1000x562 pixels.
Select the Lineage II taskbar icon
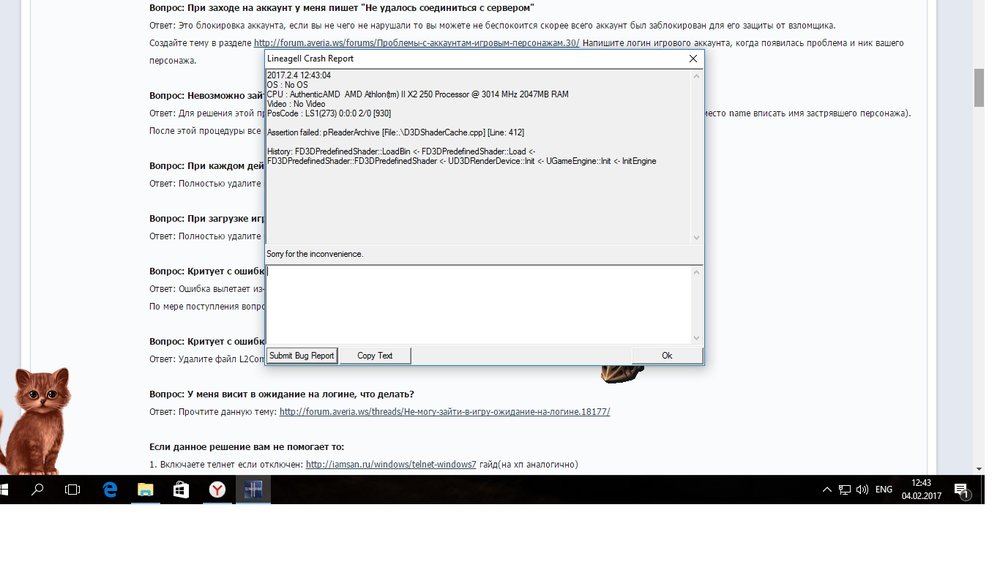pos(253,490)
